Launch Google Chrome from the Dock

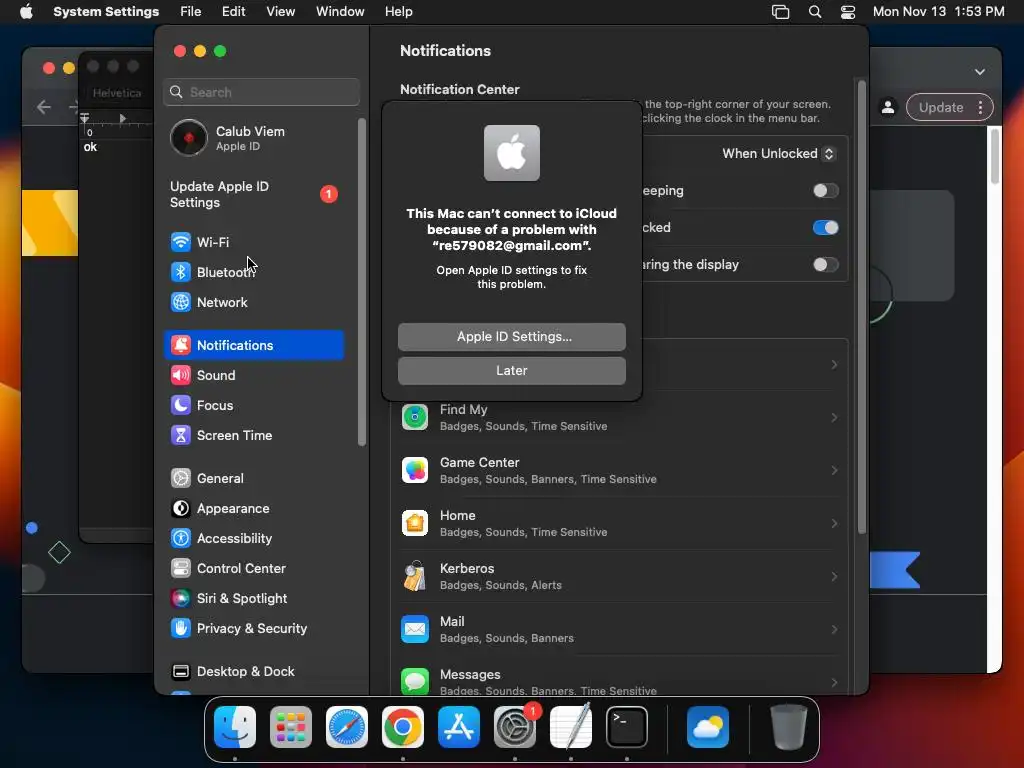pos(403,727)
